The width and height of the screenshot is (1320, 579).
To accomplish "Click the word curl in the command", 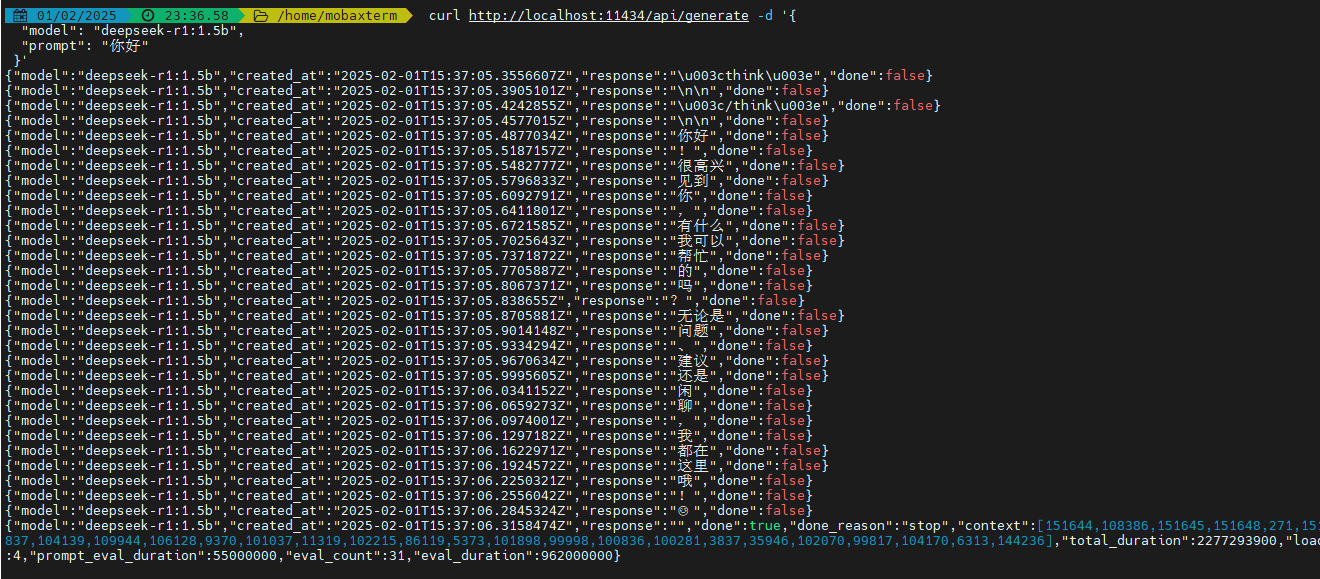I will coord(444,16).
